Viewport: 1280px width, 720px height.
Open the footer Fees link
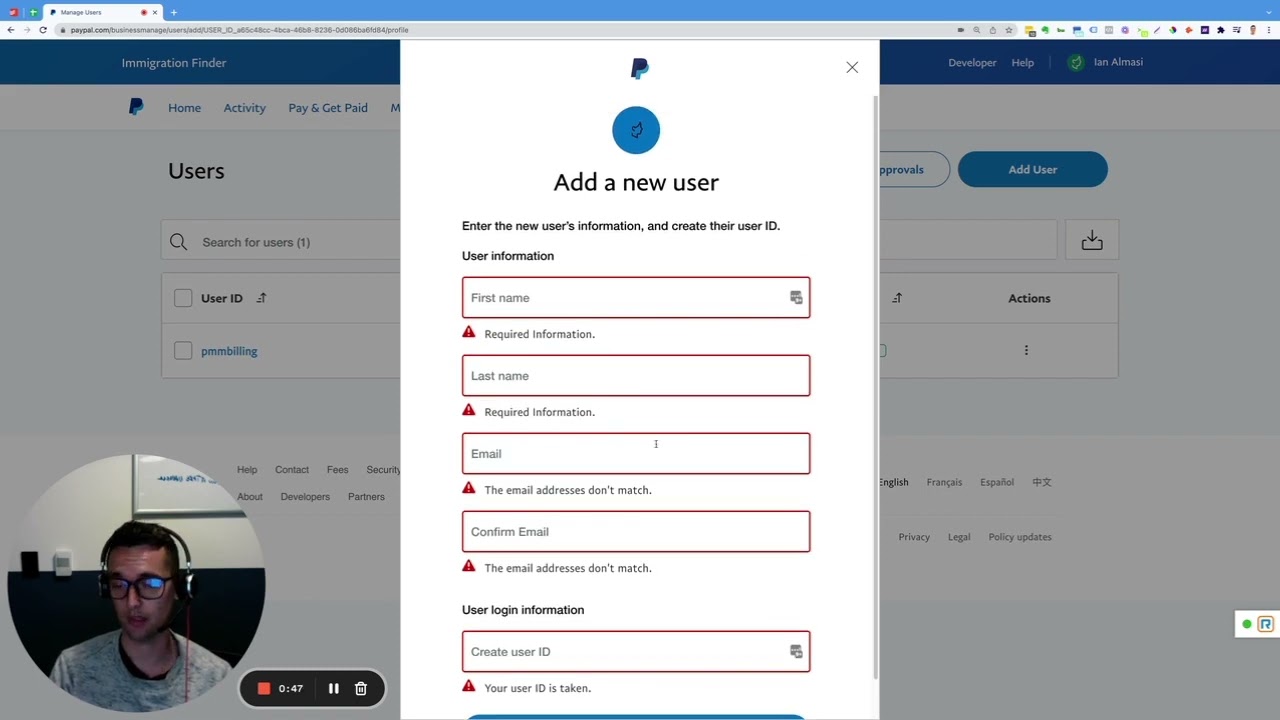[338, 470]
